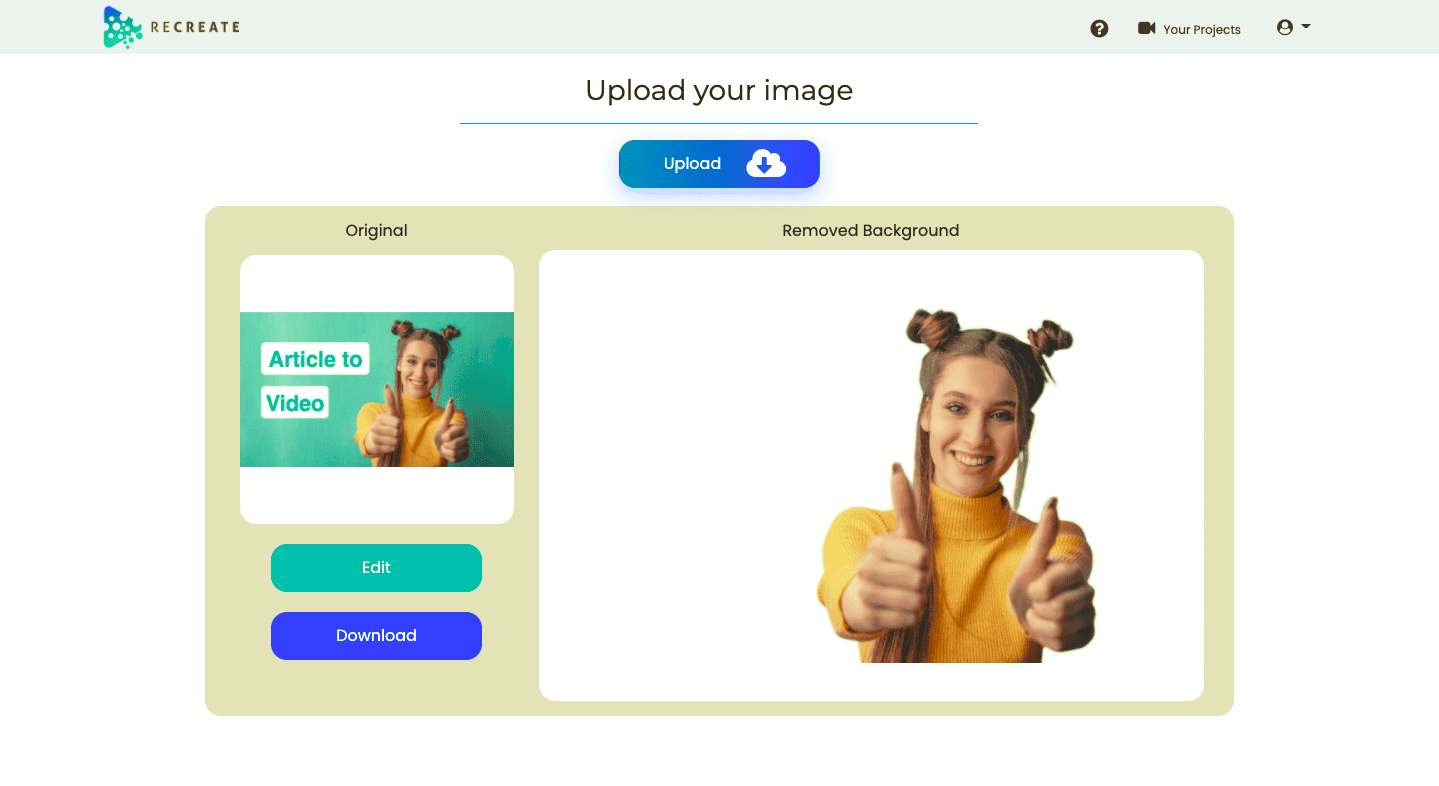Click the 'Video' label in thumbnail
Viewport: 1439px width, 786px height.
(295, 404)
